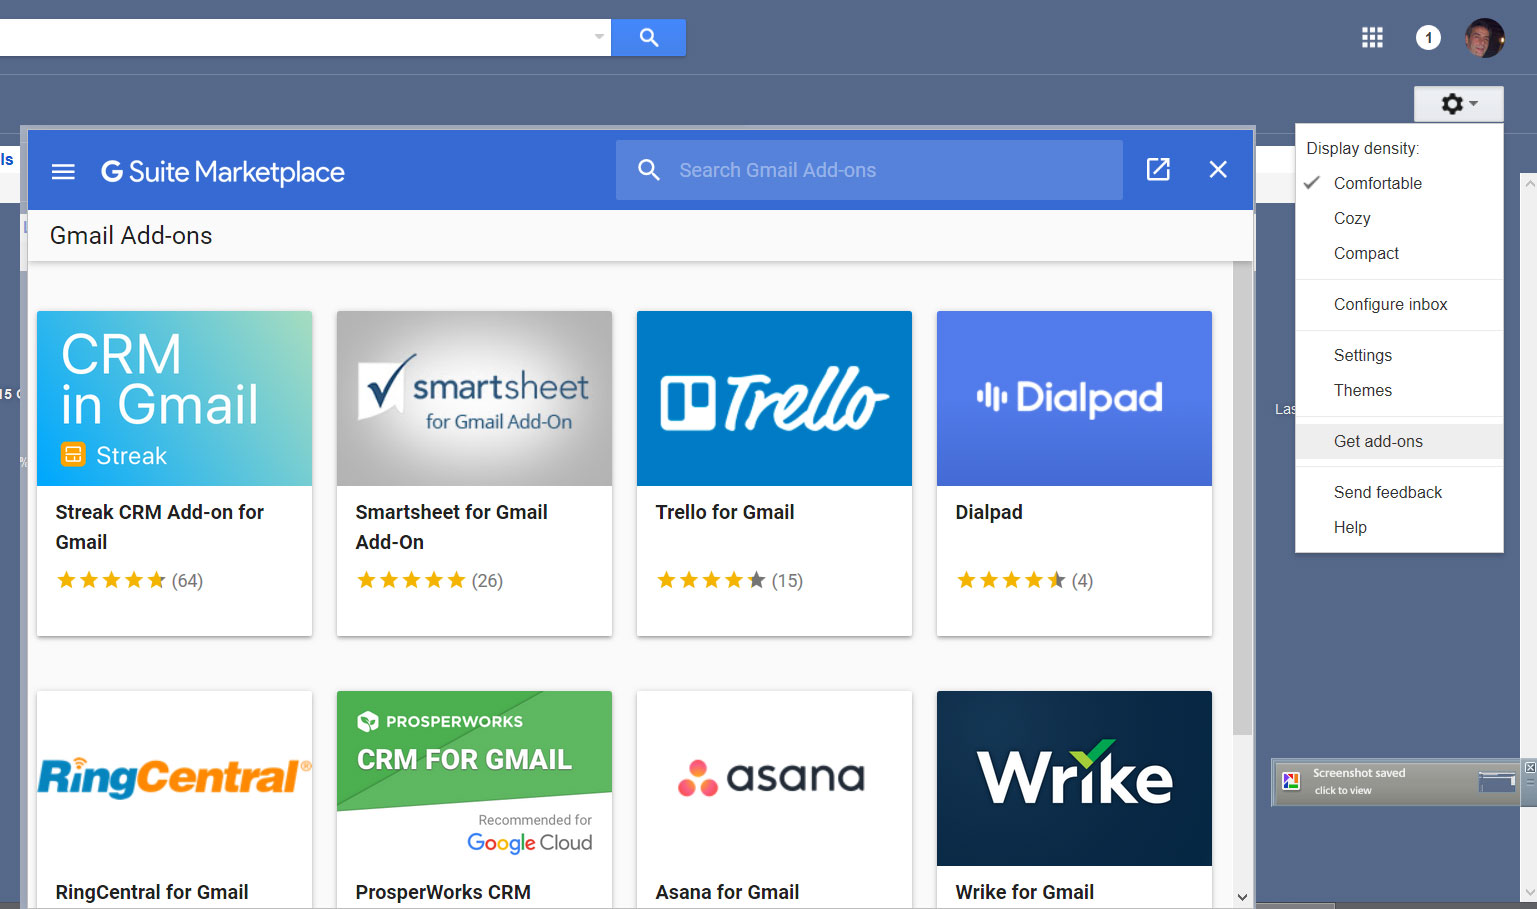The width and height of the screenshot is (1537, 909).
Task: Focus the Search Gmail Add-ons field
Action: point(869,170)
